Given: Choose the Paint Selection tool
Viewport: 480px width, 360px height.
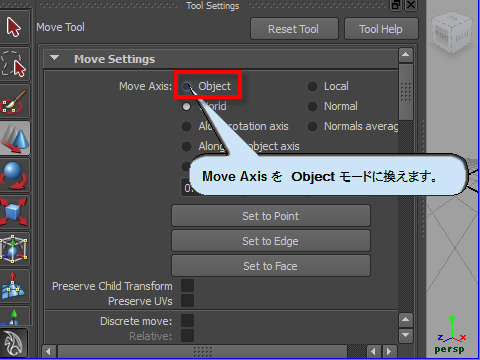Looking at the screenshot, I should [x=14, y=101].
